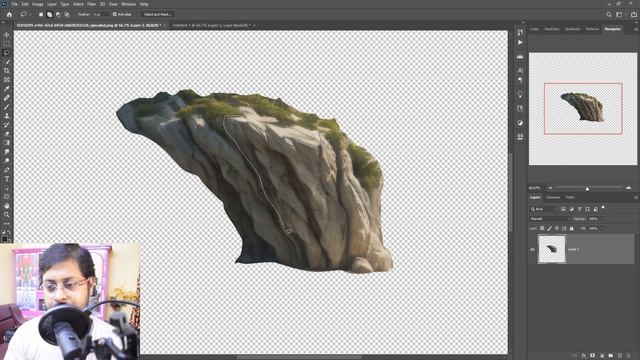Expand the collapsed panel dock arrows
The height and width of the screenshot is (360, 640).
tap(523, 22)
